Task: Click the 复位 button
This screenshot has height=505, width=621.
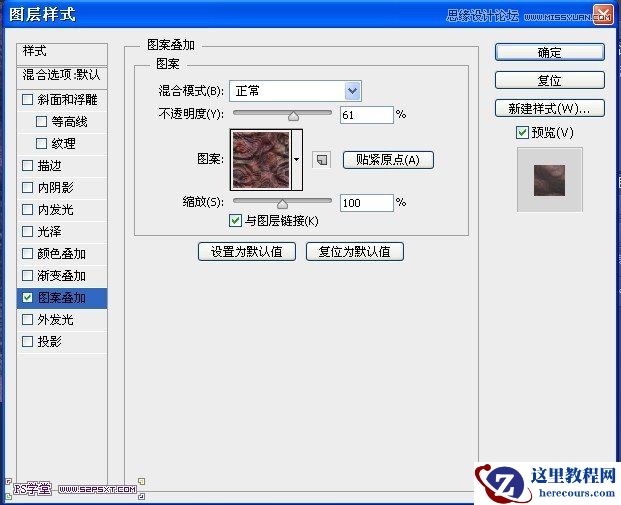Action: (550, 80)
